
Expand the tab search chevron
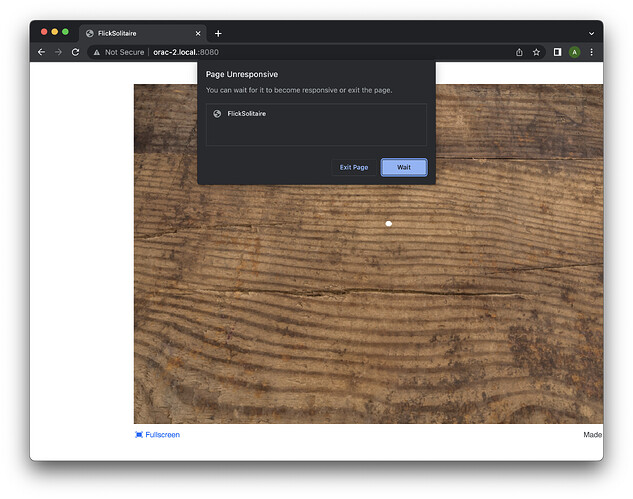coord(591,34)
